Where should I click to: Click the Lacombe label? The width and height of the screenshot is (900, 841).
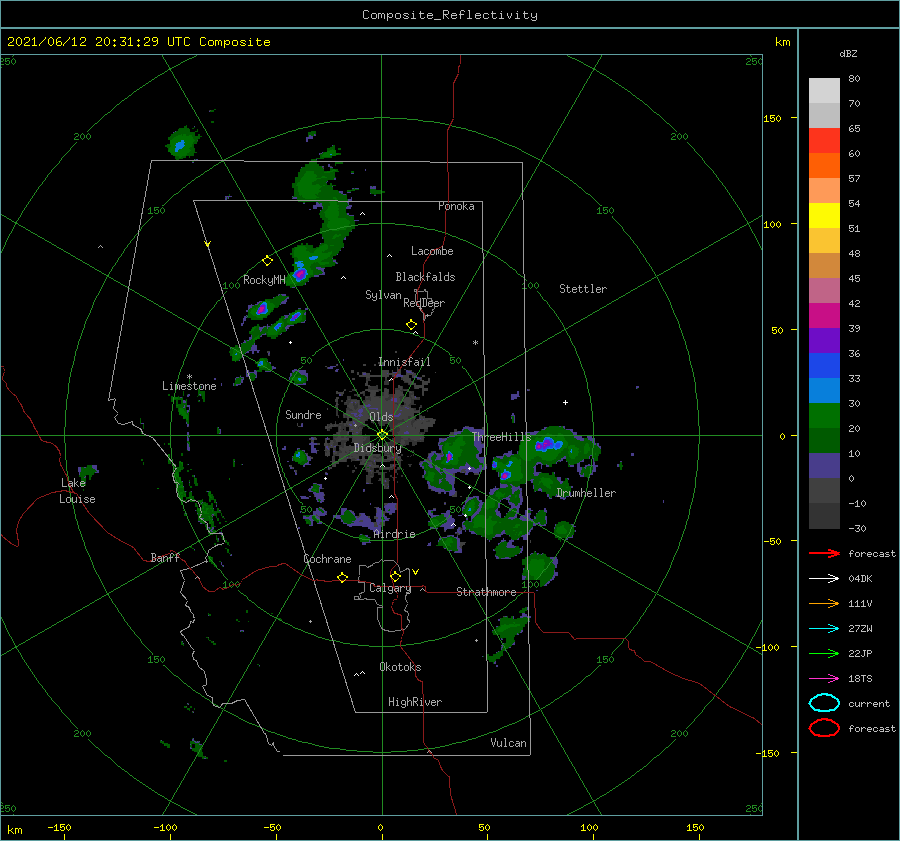(432, 251)
